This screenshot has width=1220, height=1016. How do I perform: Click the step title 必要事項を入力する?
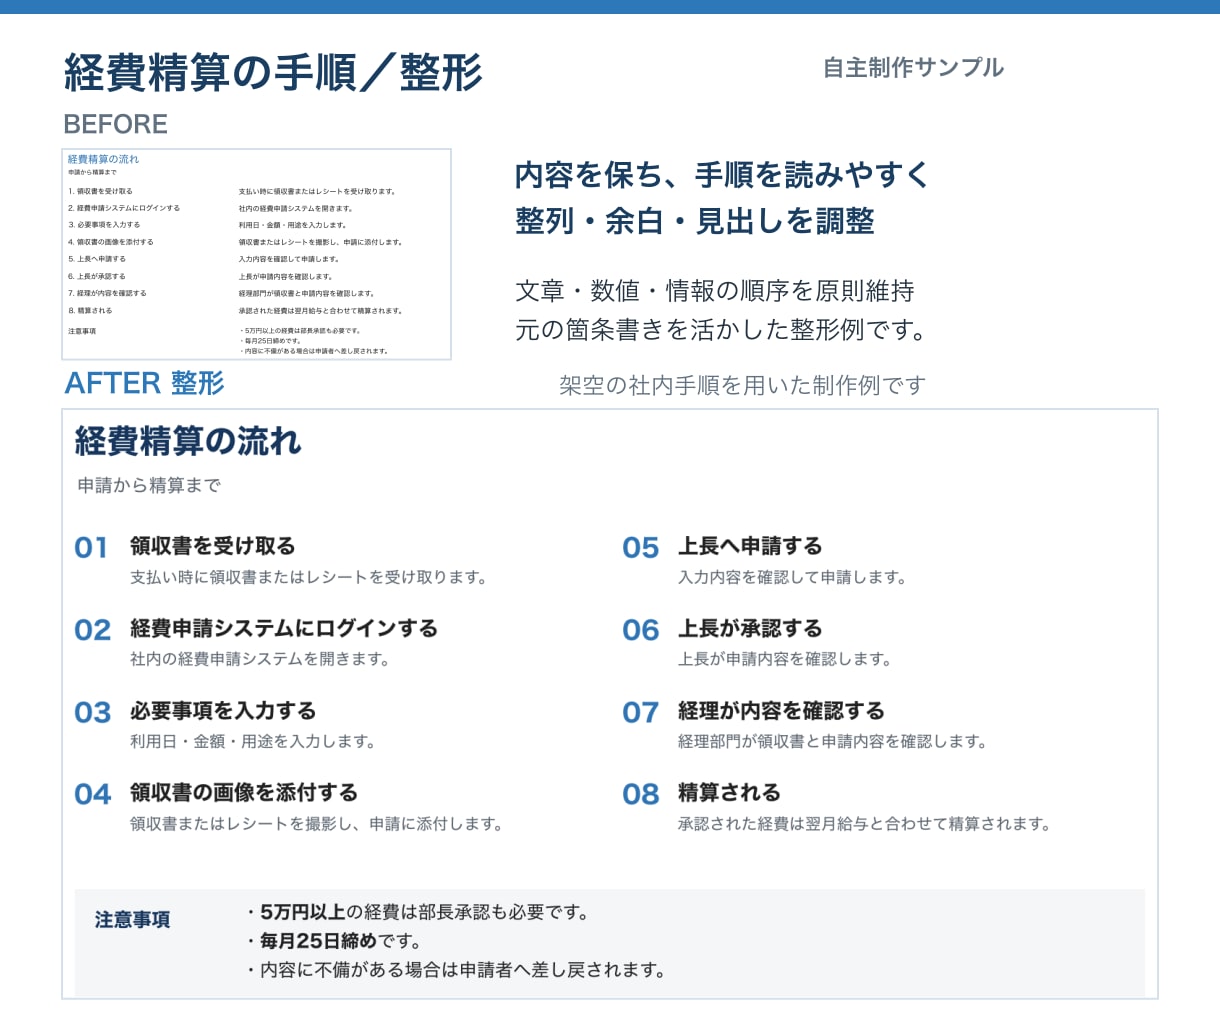(223, 711)
